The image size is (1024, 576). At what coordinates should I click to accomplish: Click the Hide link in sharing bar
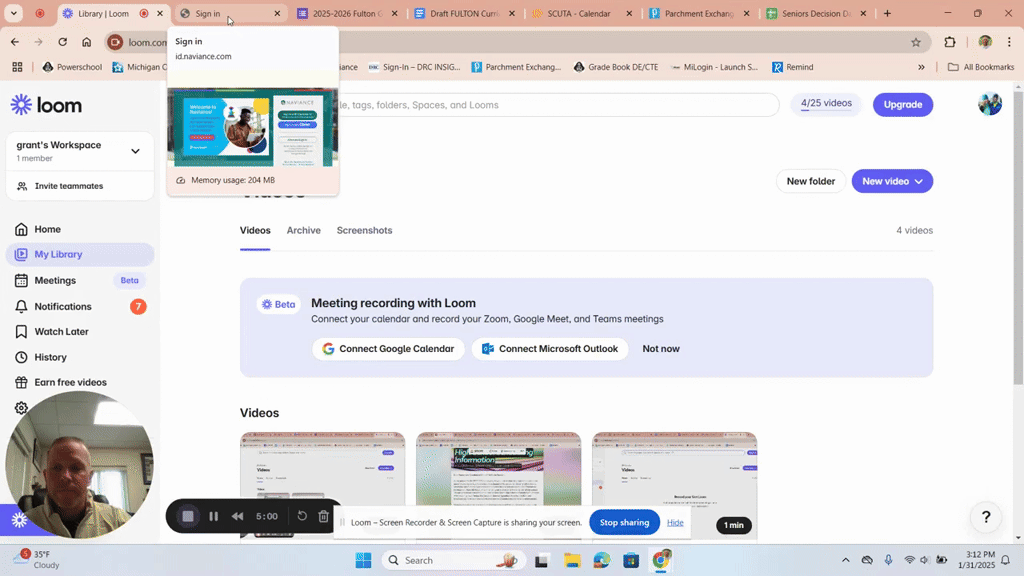coord(675,522)
